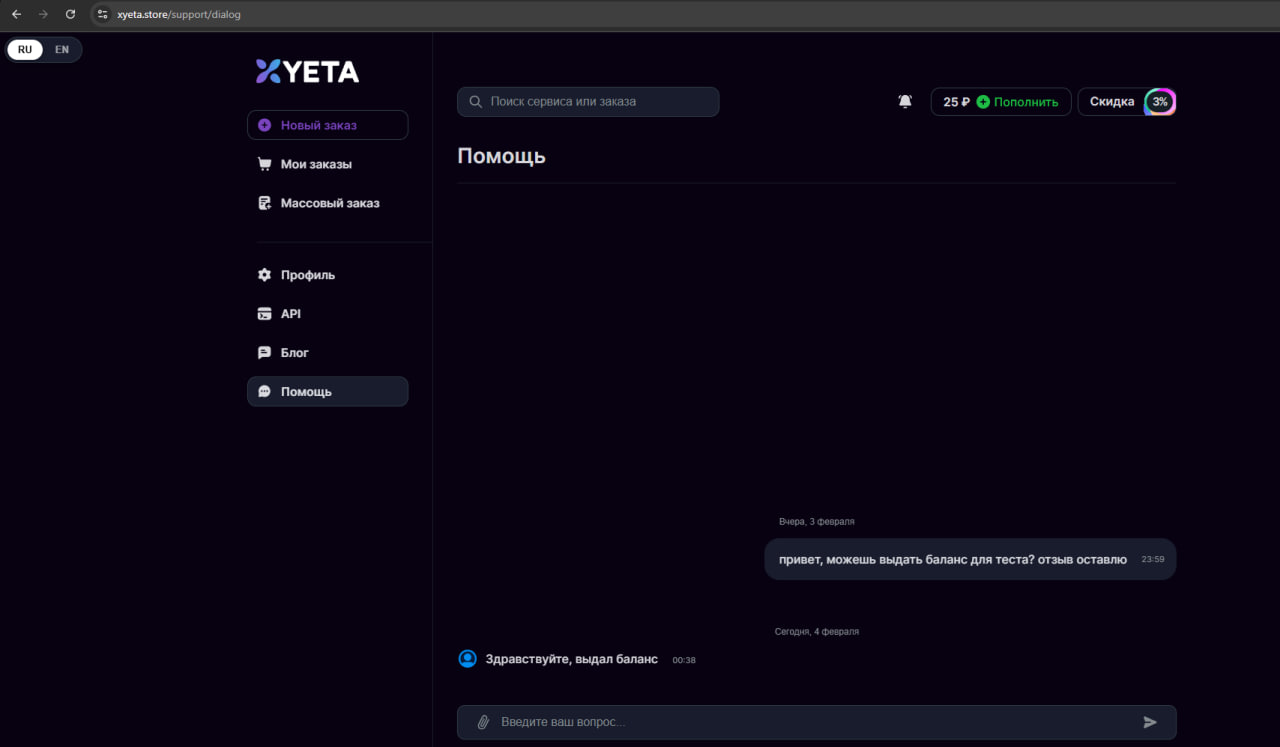Click the green plus top-up icon
This screenshot has width=1280, height=747.
point(983,102)
